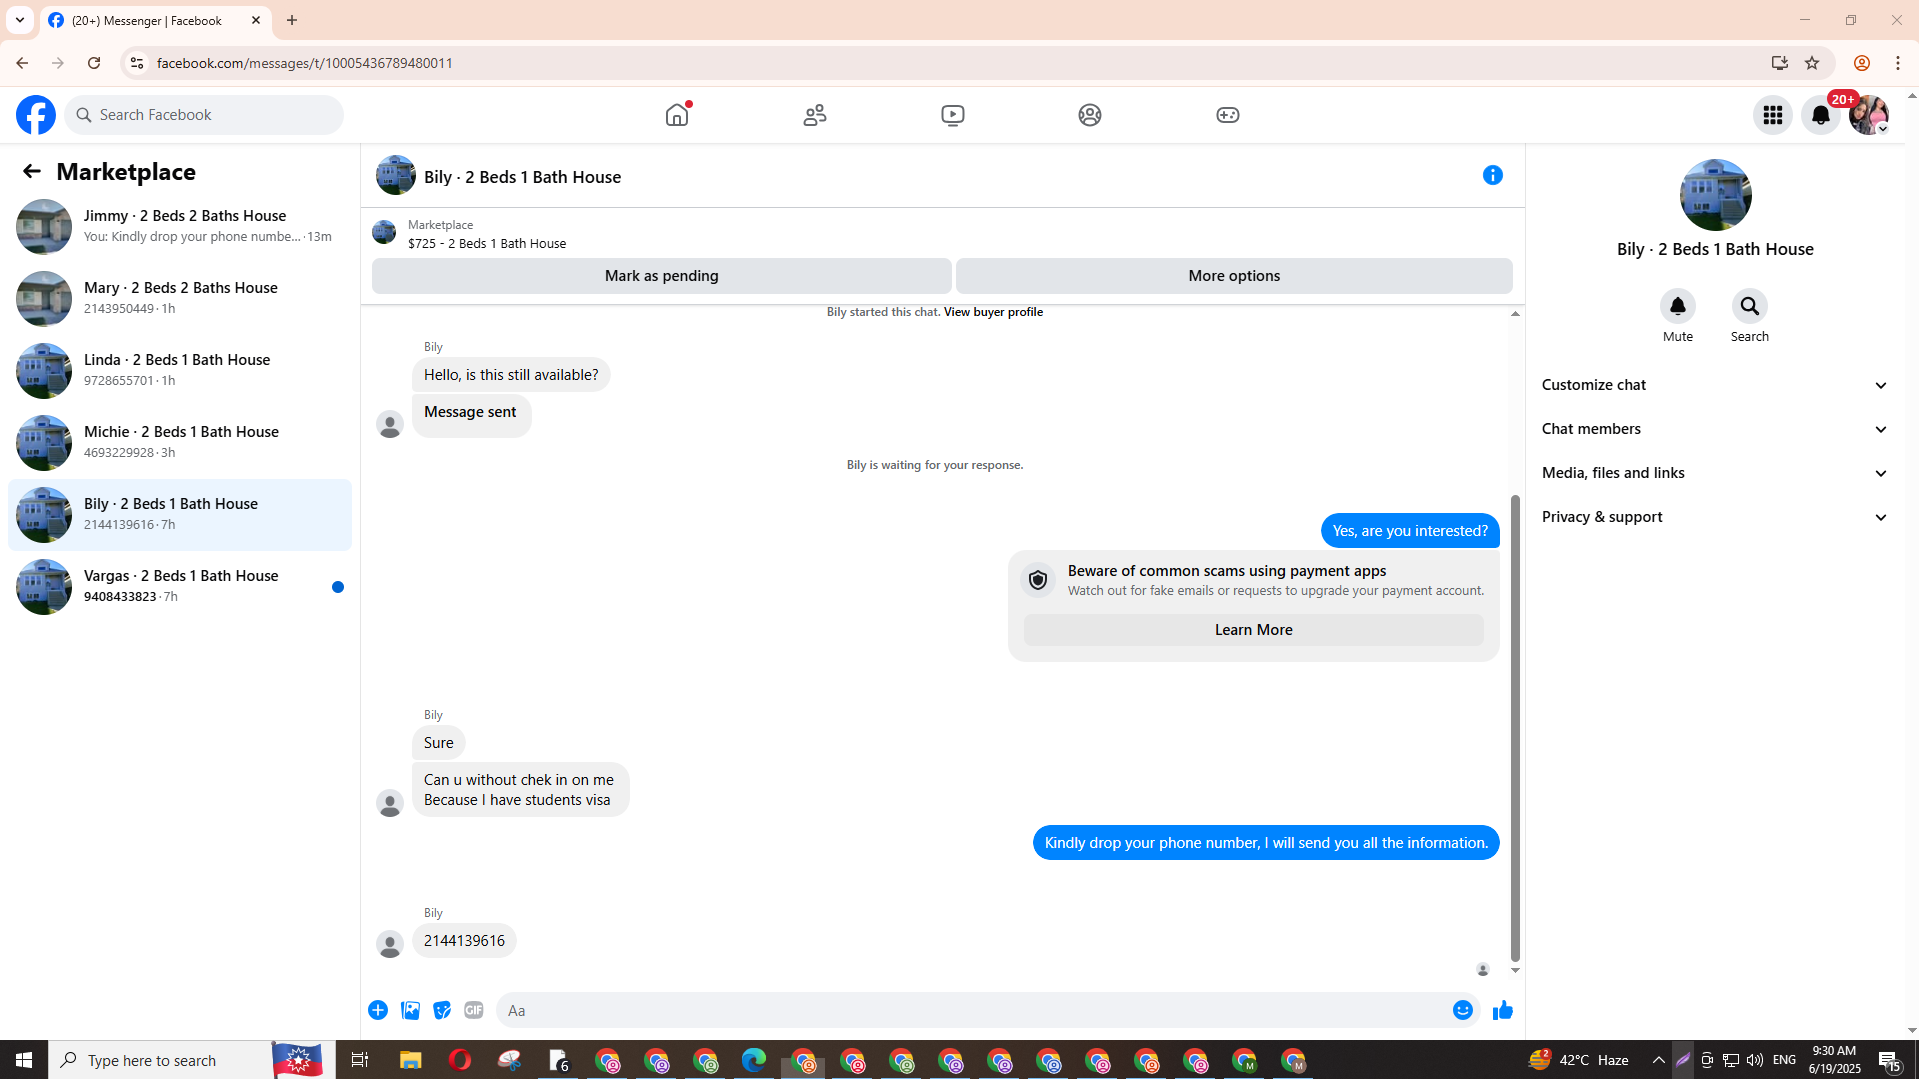Go back from Marketplace chats list
The height and width of the screenshot is (1079, 1919).
[x=32, y=171]
